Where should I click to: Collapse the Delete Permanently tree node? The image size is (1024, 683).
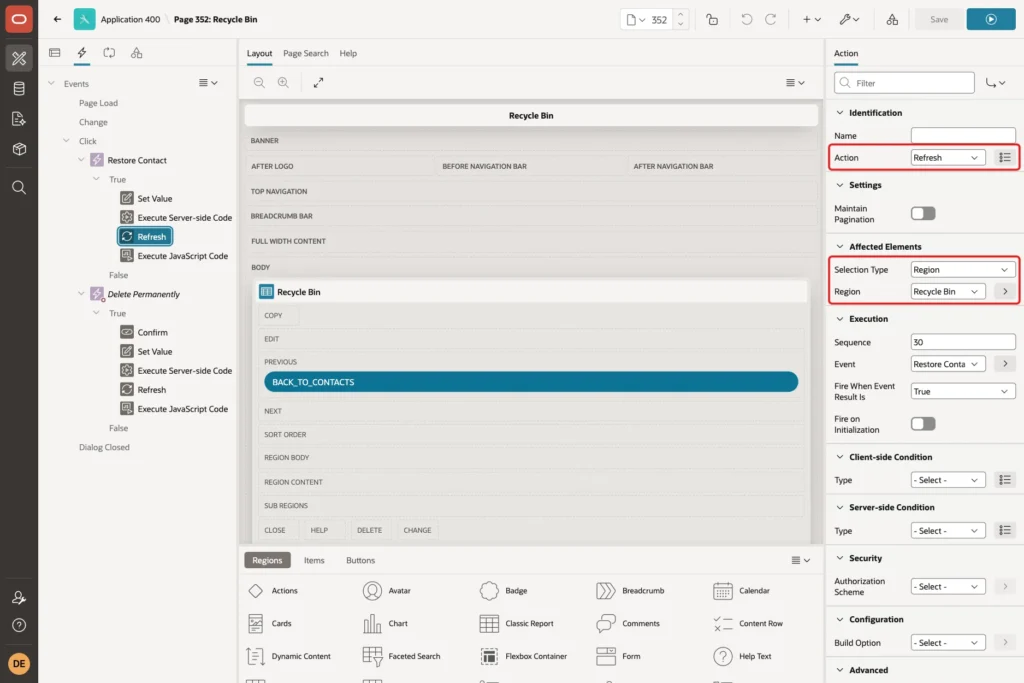81,294
